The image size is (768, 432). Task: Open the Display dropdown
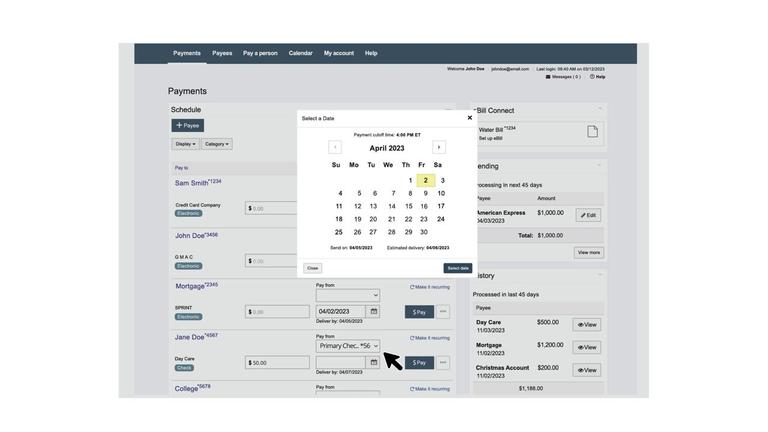(x=185, y=144)
